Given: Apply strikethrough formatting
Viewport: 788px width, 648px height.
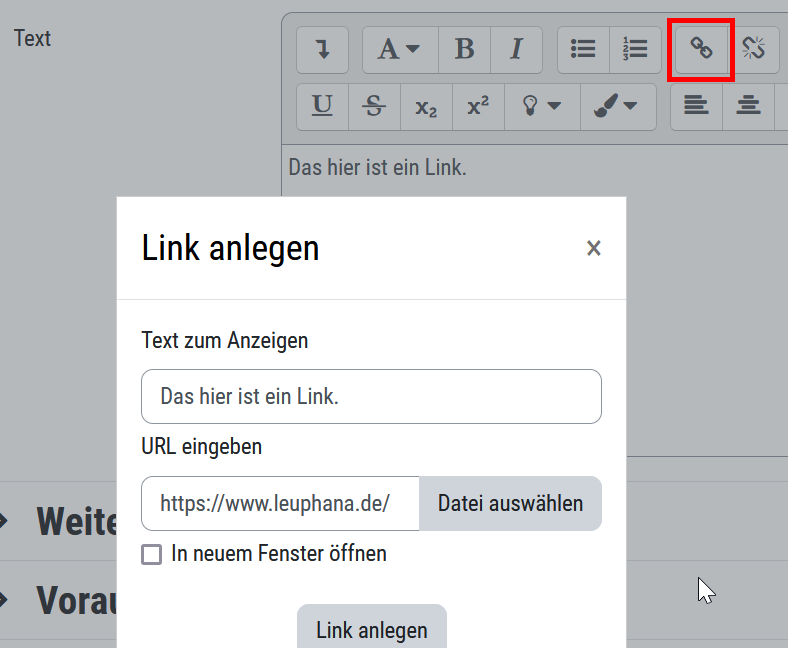Looking at the screenshot, I should click(x=374, y=106).
